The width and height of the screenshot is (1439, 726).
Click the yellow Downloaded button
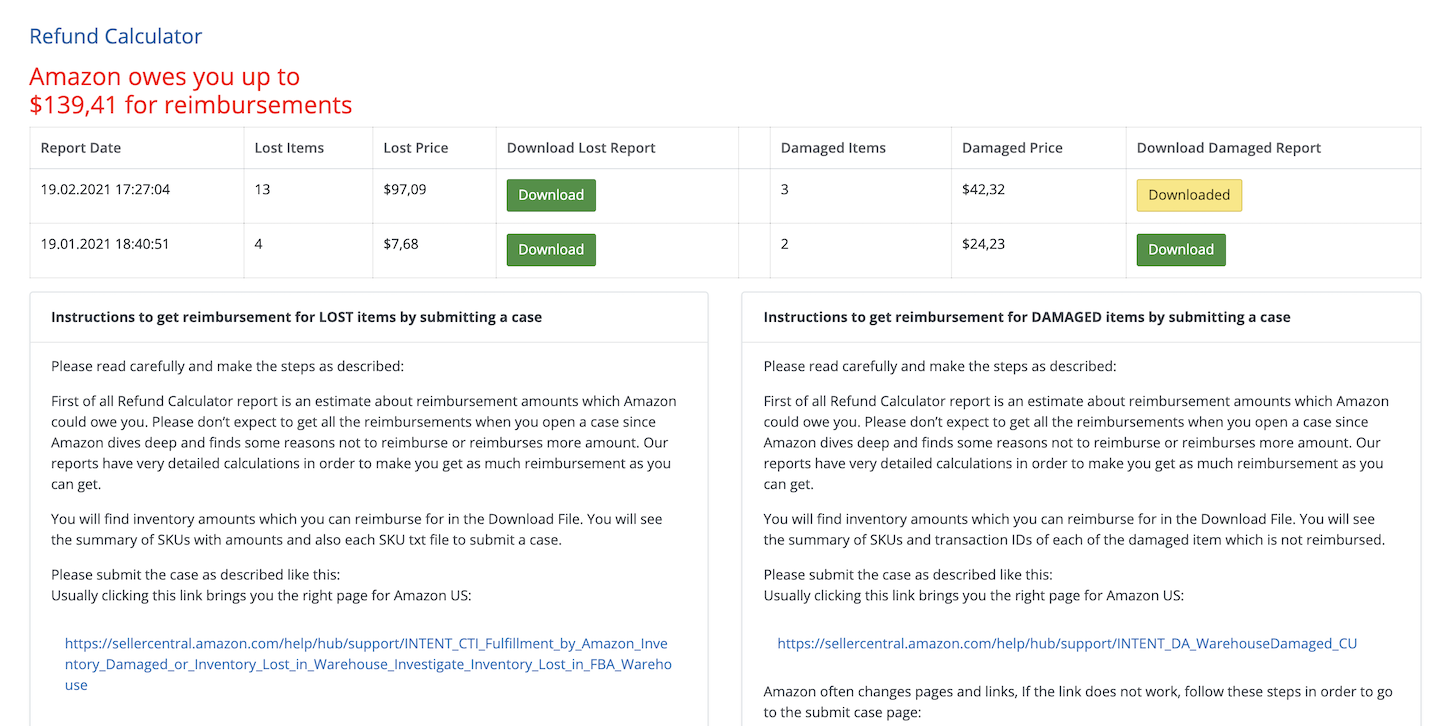point(1189,195)
